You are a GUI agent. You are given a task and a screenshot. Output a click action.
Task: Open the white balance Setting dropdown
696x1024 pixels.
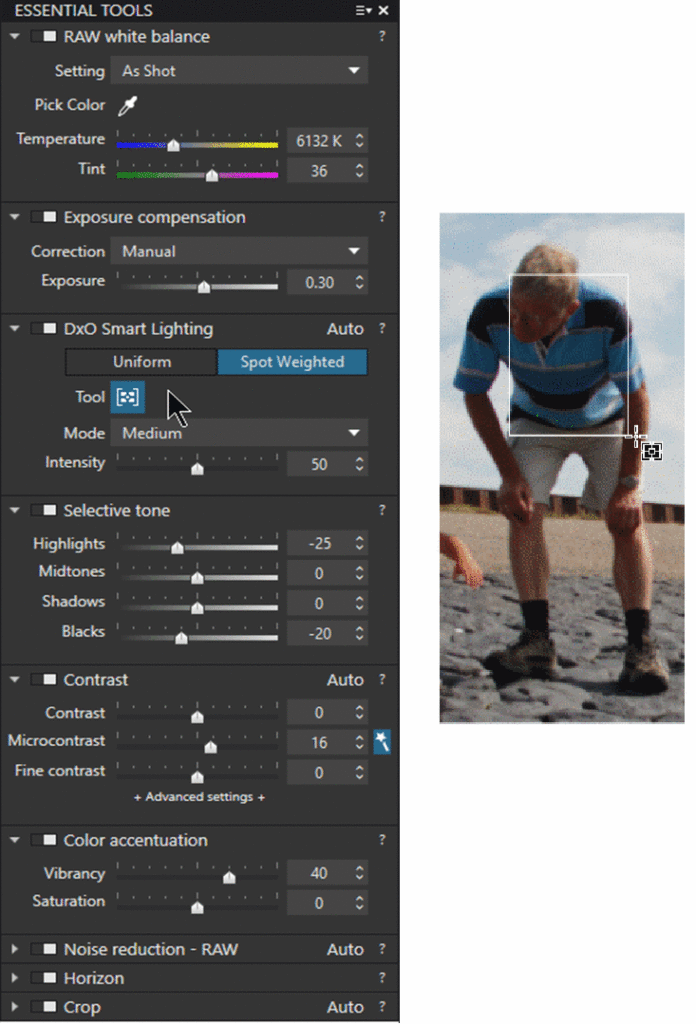(239, 71)
